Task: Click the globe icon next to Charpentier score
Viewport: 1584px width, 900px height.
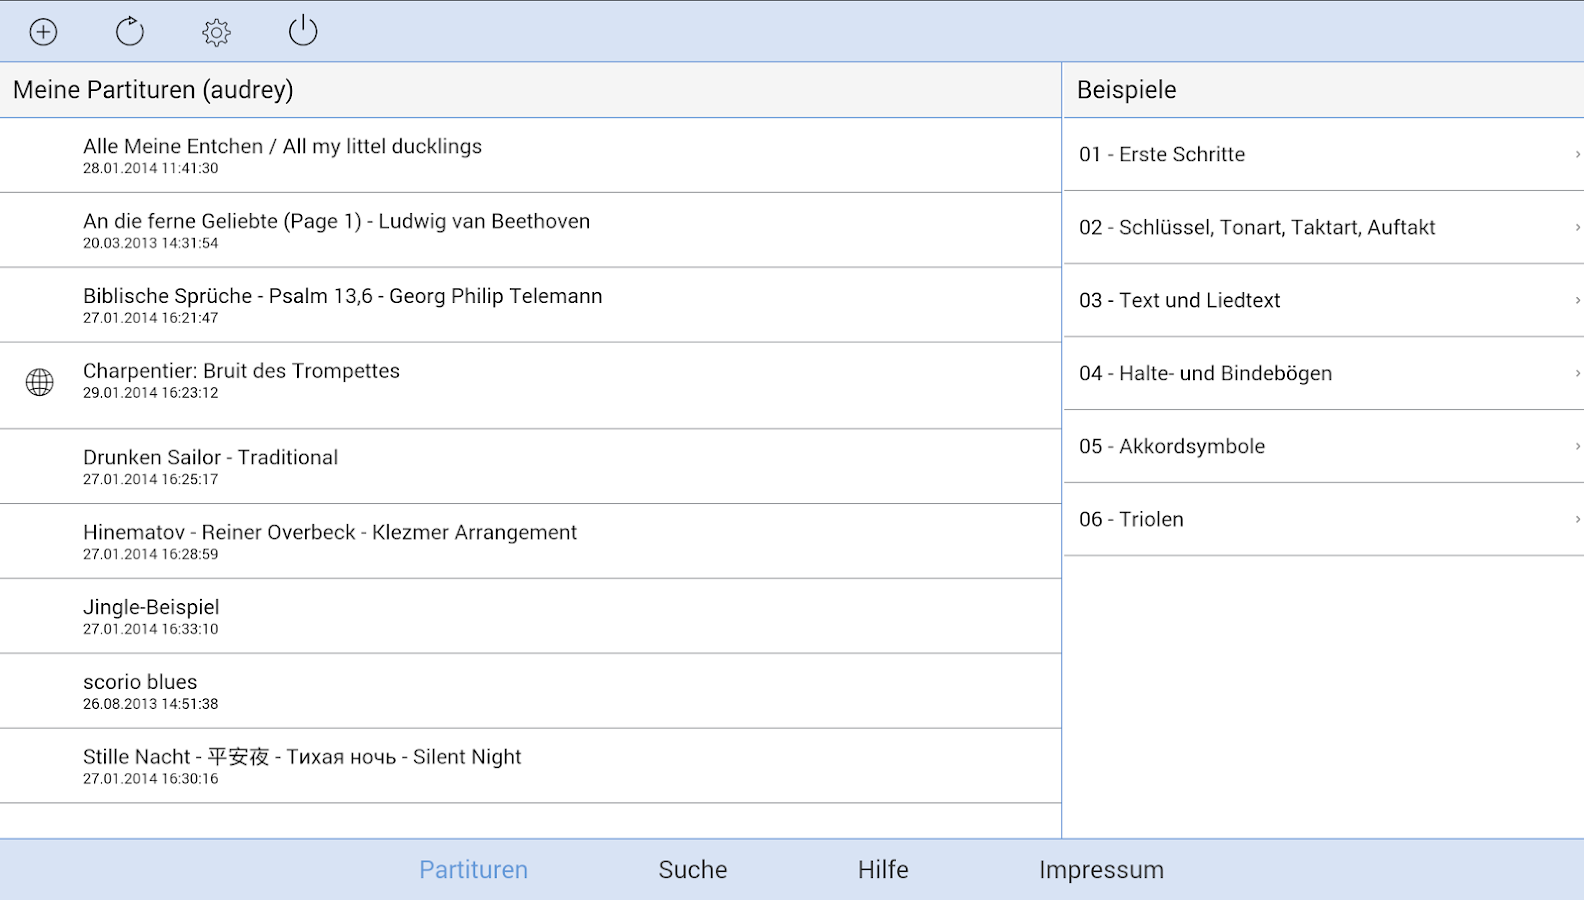Action: point(39,381)
